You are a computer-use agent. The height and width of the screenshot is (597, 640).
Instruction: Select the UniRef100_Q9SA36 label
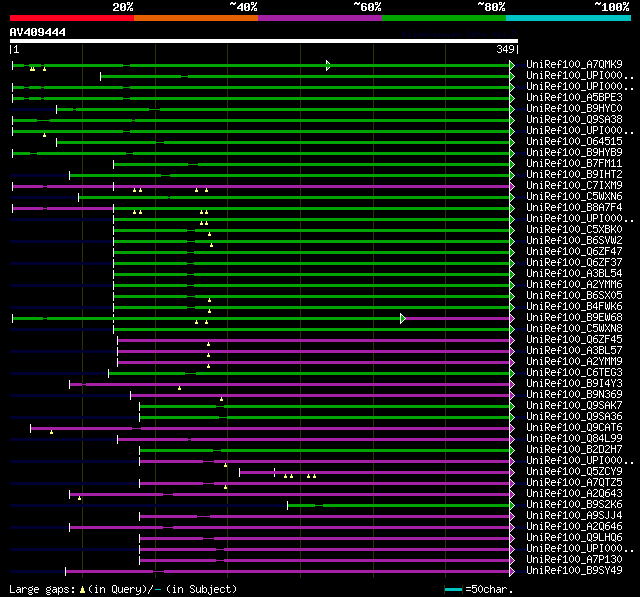pos(574,417)
